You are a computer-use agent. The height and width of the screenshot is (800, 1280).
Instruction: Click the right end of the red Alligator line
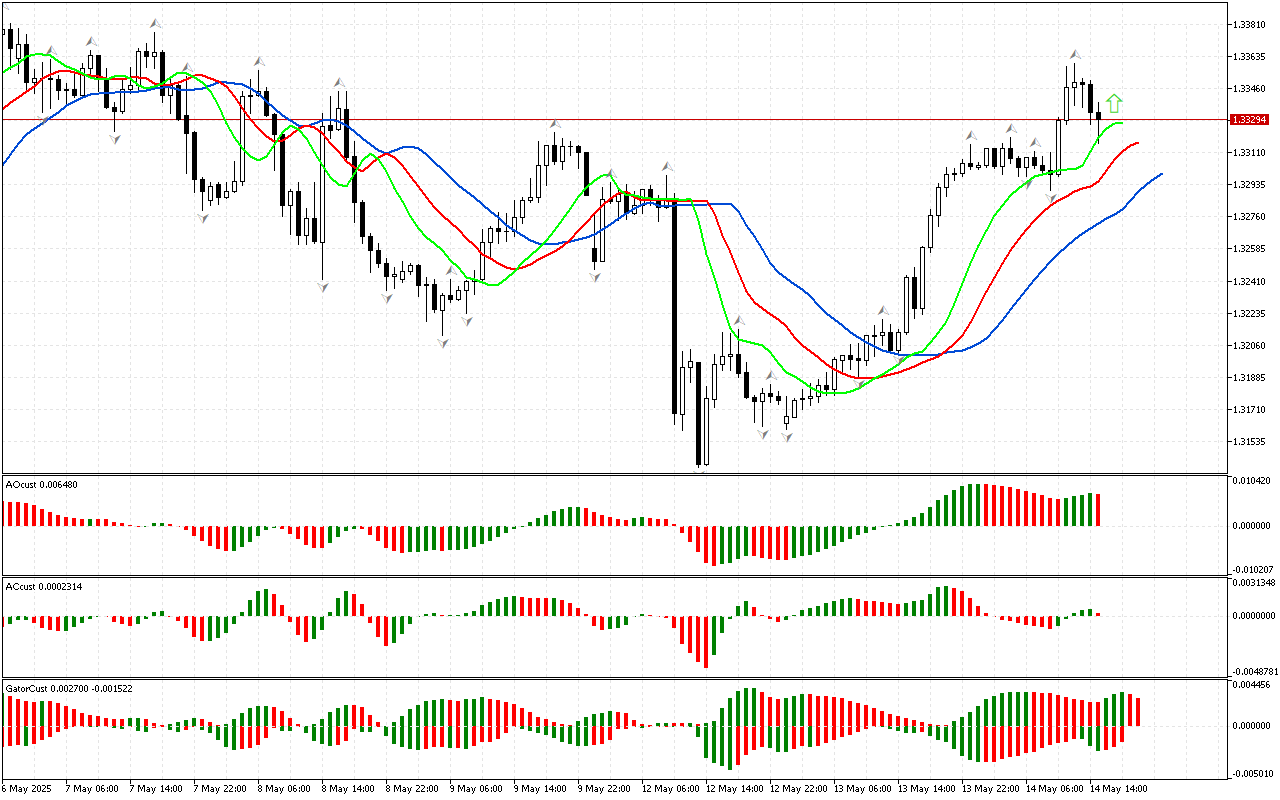click(1137, 143)
